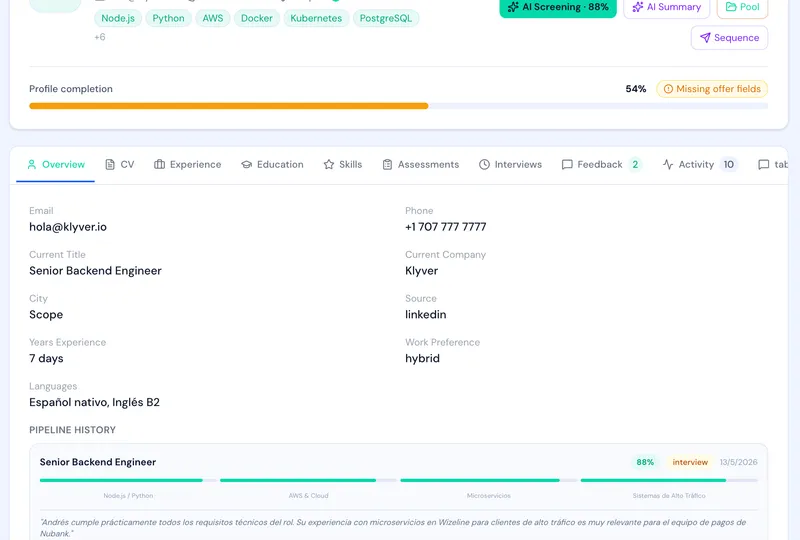The height and width of the screenshot is (540, 800).
Task: Open the Skills tab
Action: click(343, 164)
